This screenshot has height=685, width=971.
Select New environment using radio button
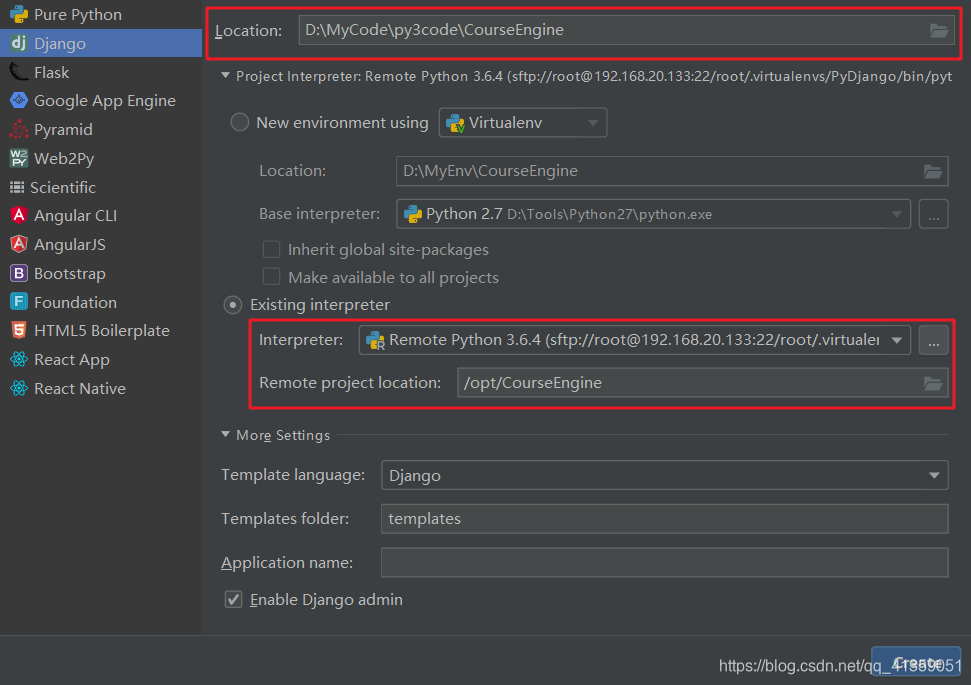click(240, 122)
